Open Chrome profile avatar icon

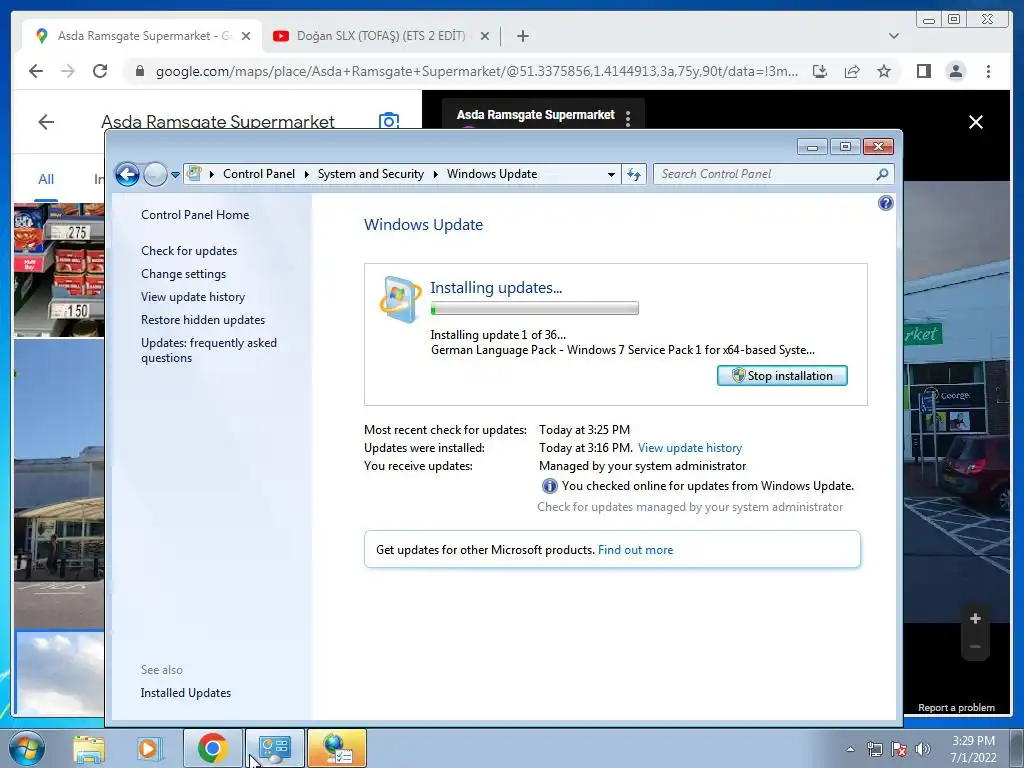(955, 71)
